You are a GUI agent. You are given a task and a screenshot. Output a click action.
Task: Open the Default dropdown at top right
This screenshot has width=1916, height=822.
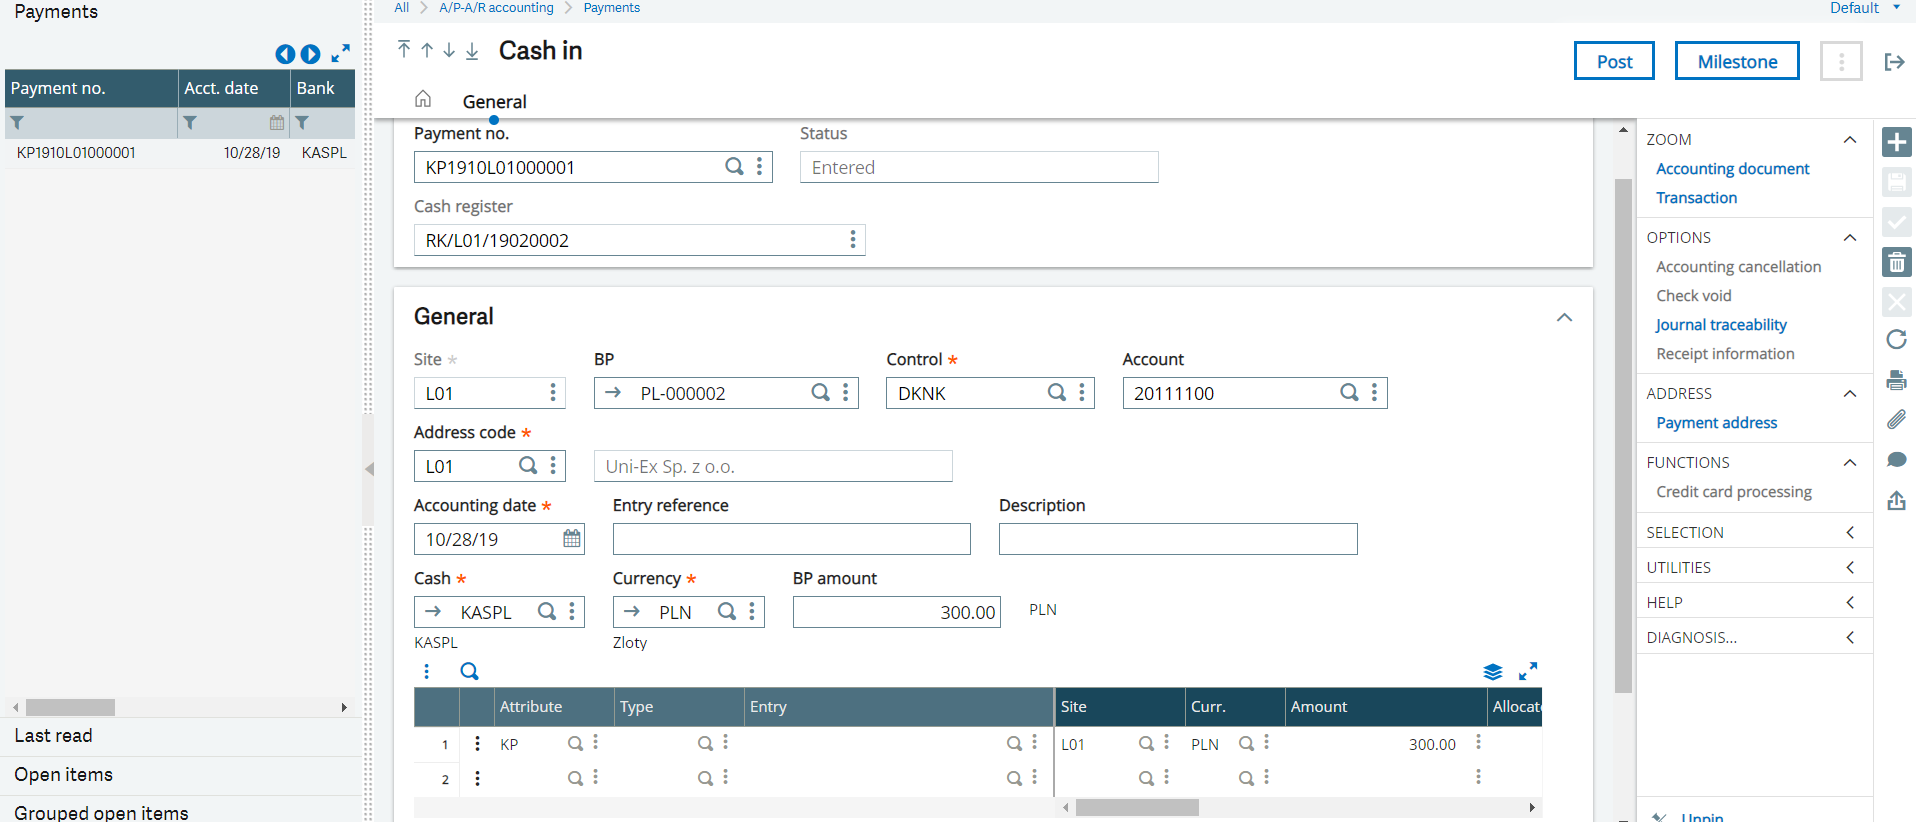pos(1864,8)
